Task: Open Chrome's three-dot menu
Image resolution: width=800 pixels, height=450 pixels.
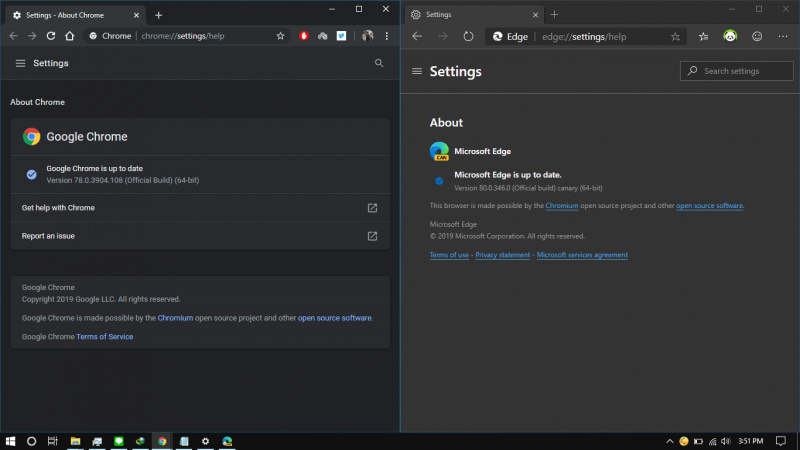Action: [x=387, y=36]
